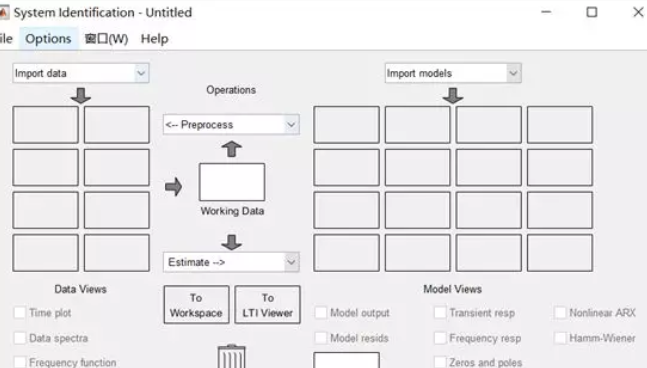The width and height of the screenshot is (647, 368).
Task: Open the Estimate dropdown list
Action: [231, 262]
